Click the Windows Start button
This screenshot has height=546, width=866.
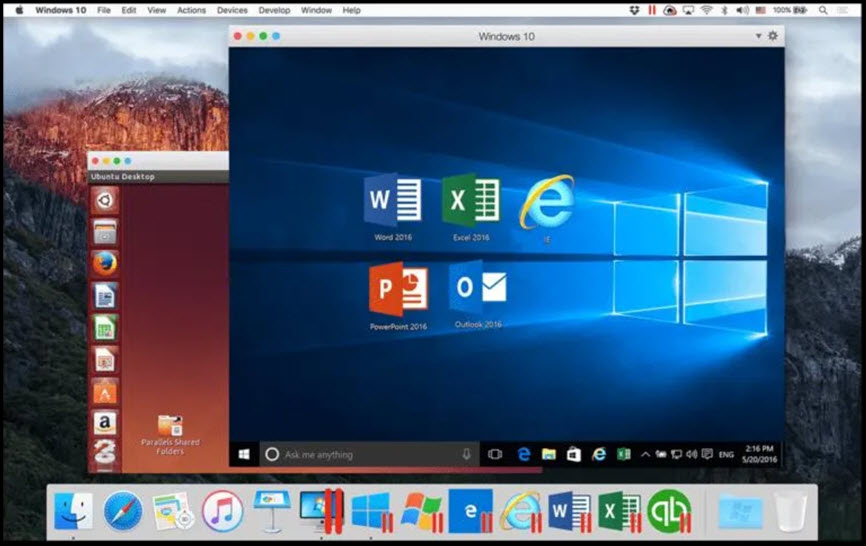point(244,454)
